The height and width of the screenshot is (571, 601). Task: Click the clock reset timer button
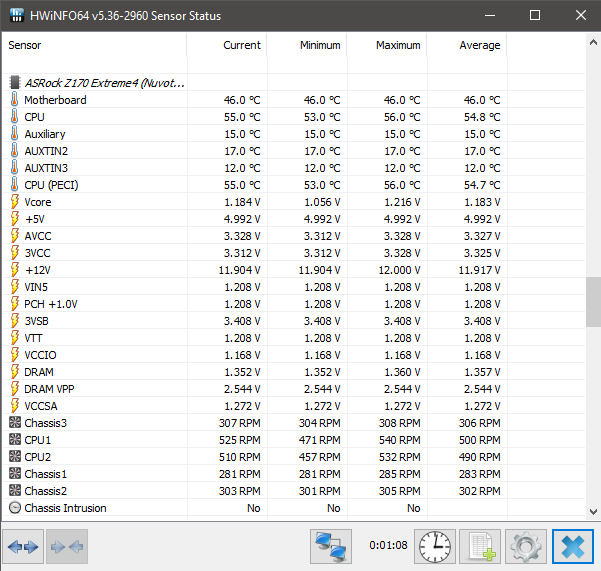tap(435, 546)
